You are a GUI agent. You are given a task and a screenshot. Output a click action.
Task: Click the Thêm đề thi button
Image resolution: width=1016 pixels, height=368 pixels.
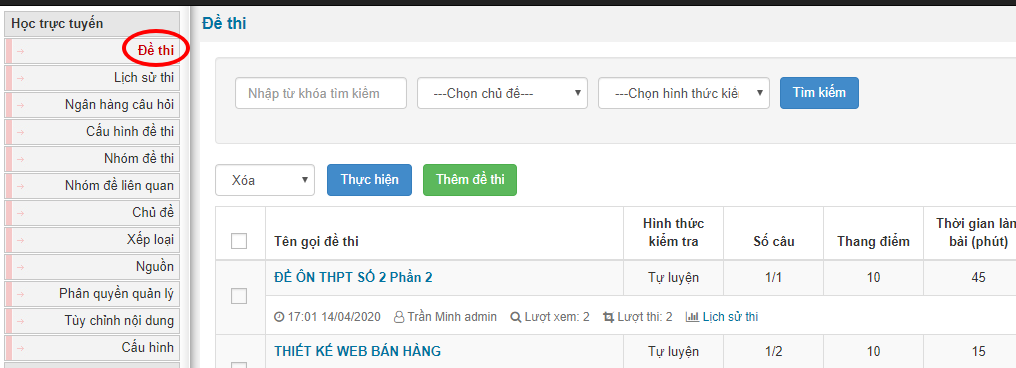point(470,179)
